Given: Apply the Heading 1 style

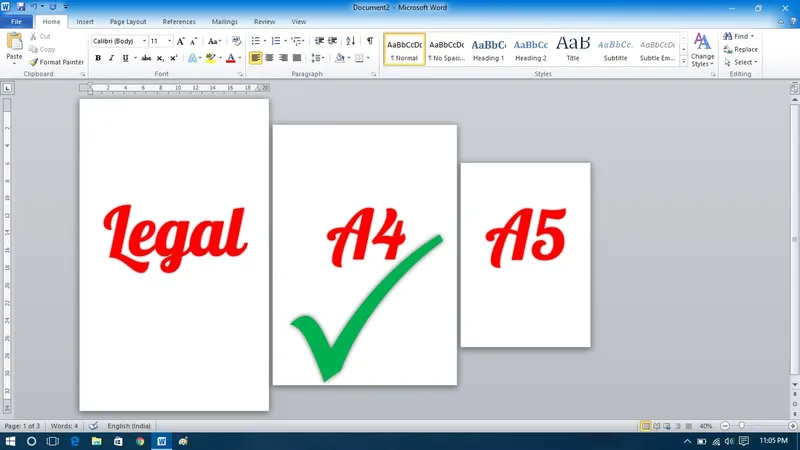Looking at the screenshot, I should [488, 49].
